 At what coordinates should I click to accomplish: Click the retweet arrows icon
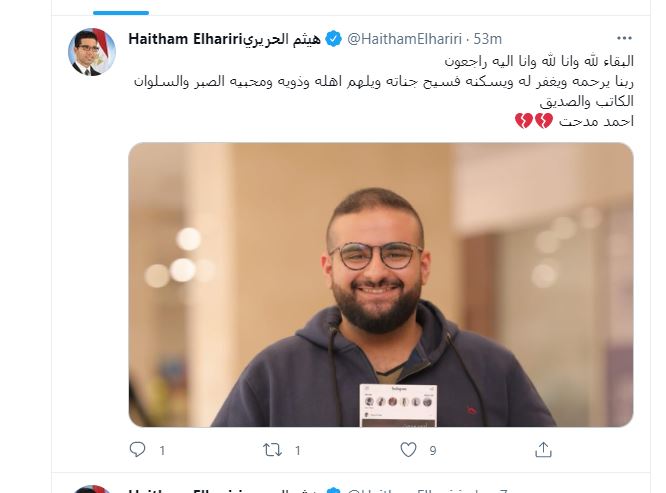pyautogui.click(x=272, y=450)
